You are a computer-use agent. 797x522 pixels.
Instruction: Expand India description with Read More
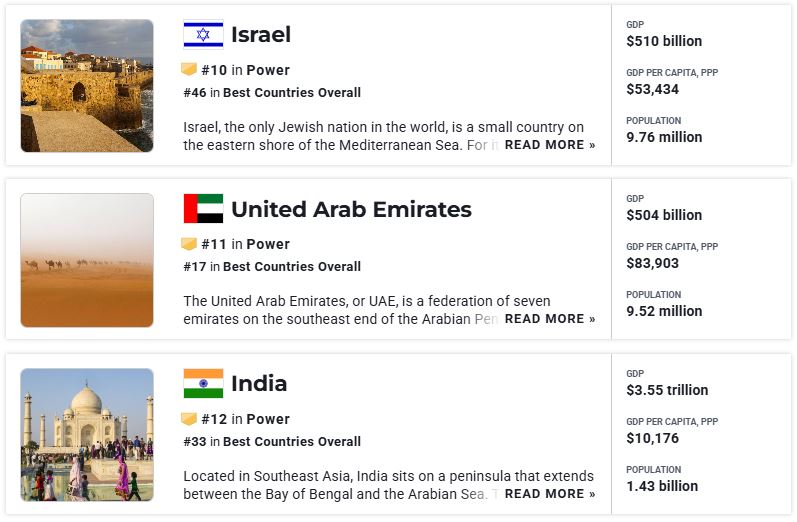[x=549, y=494]
